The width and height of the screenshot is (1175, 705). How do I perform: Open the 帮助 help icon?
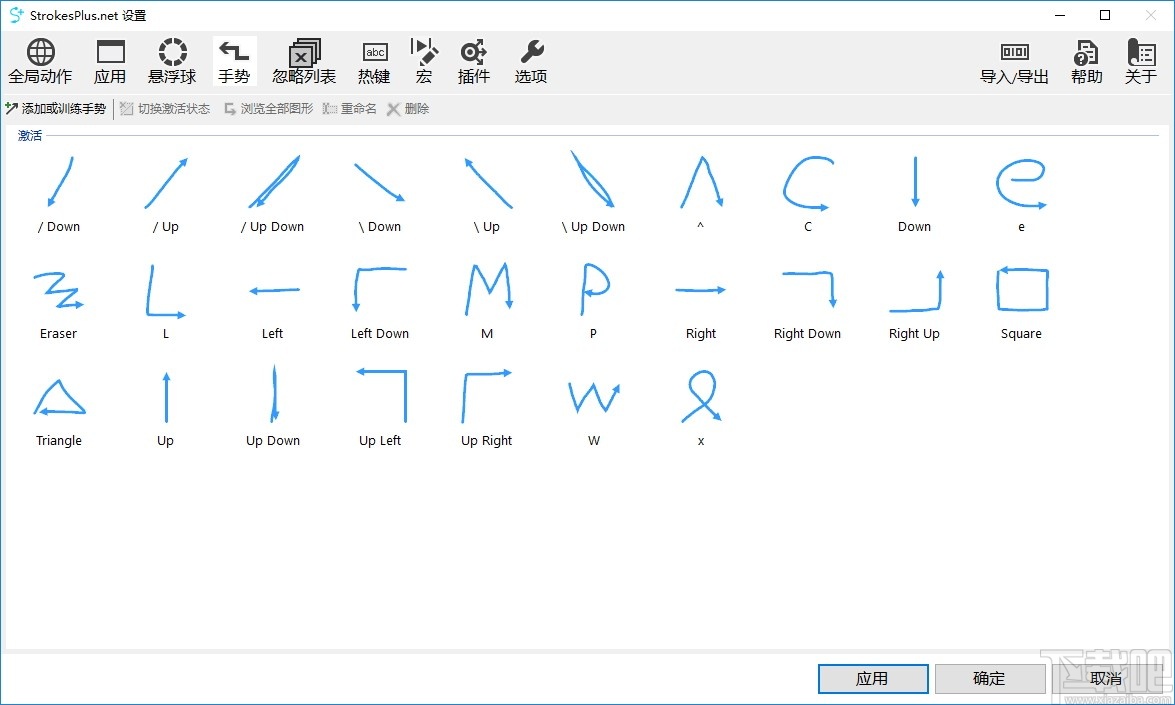pyautogui.click(x=1086, y=61)
